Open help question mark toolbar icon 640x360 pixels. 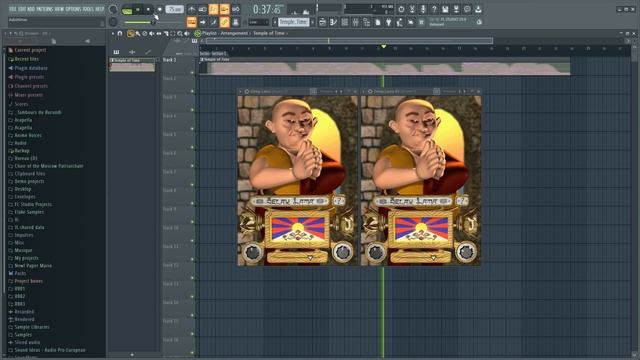click(434, 9)
